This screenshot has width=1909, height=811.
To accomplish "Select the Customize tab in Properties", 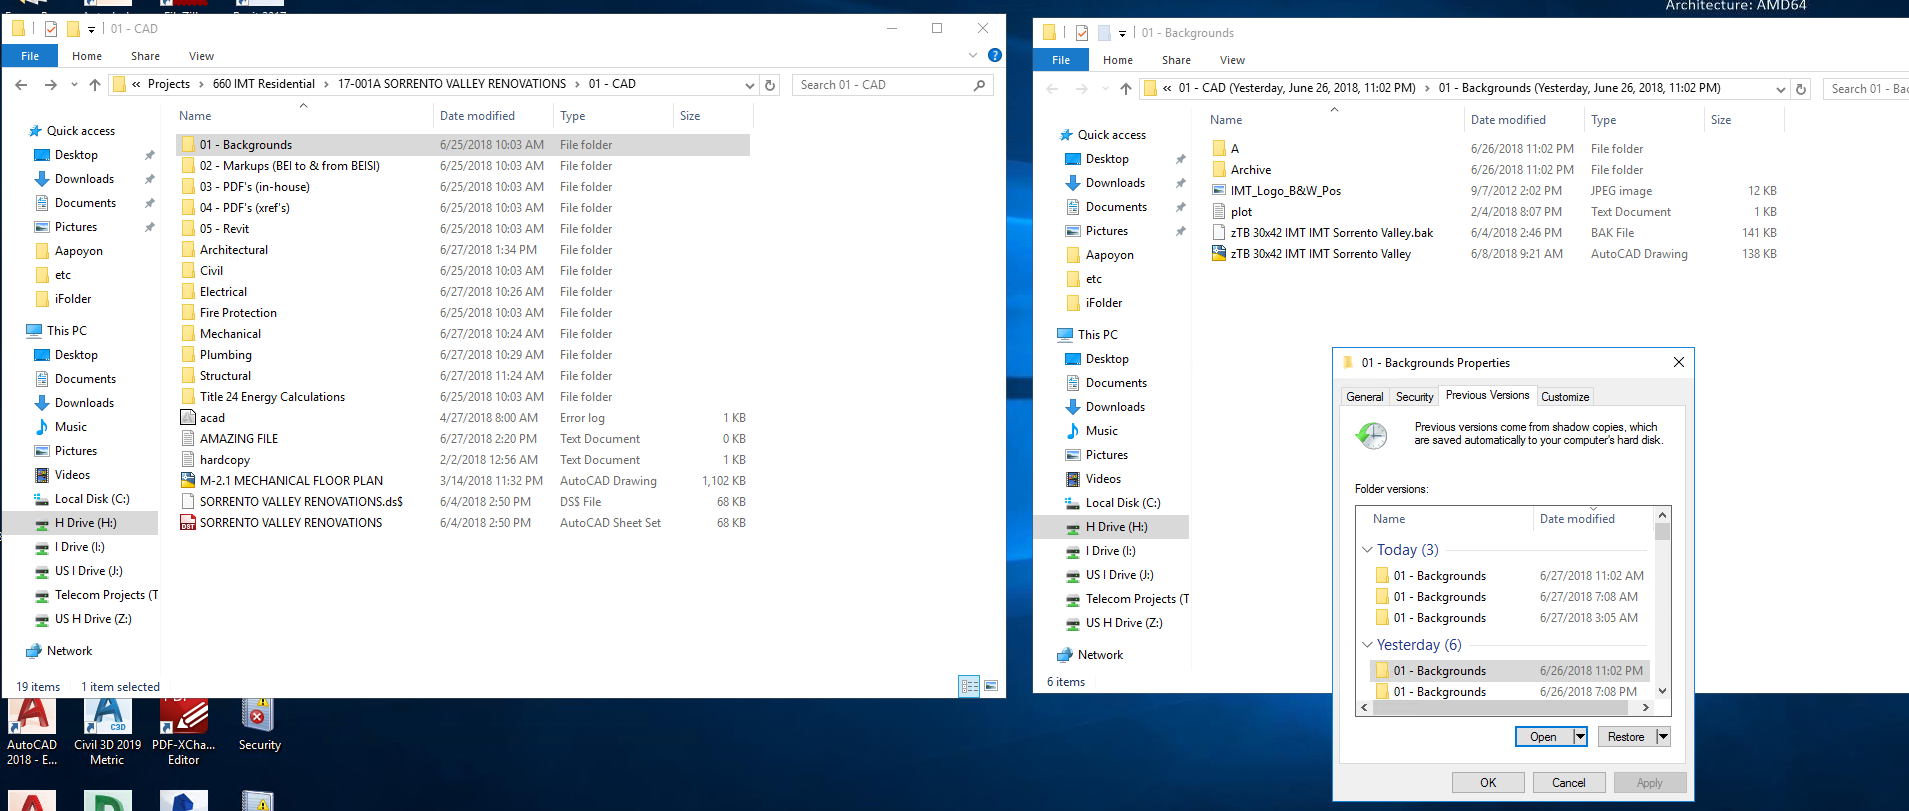I will (x=1565, y=397).
